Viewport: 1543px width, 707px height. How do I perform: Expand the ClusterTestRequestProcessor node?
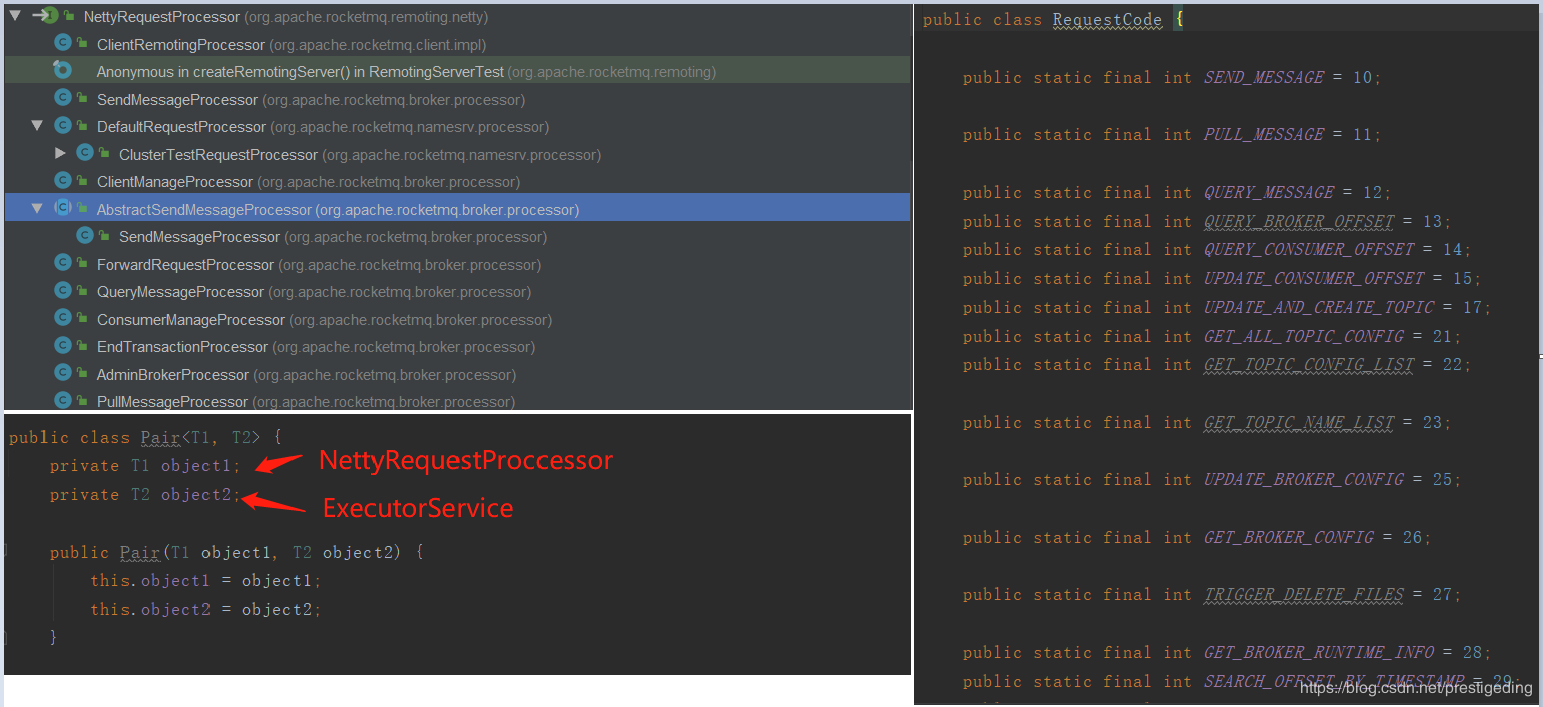click(60, 154)
